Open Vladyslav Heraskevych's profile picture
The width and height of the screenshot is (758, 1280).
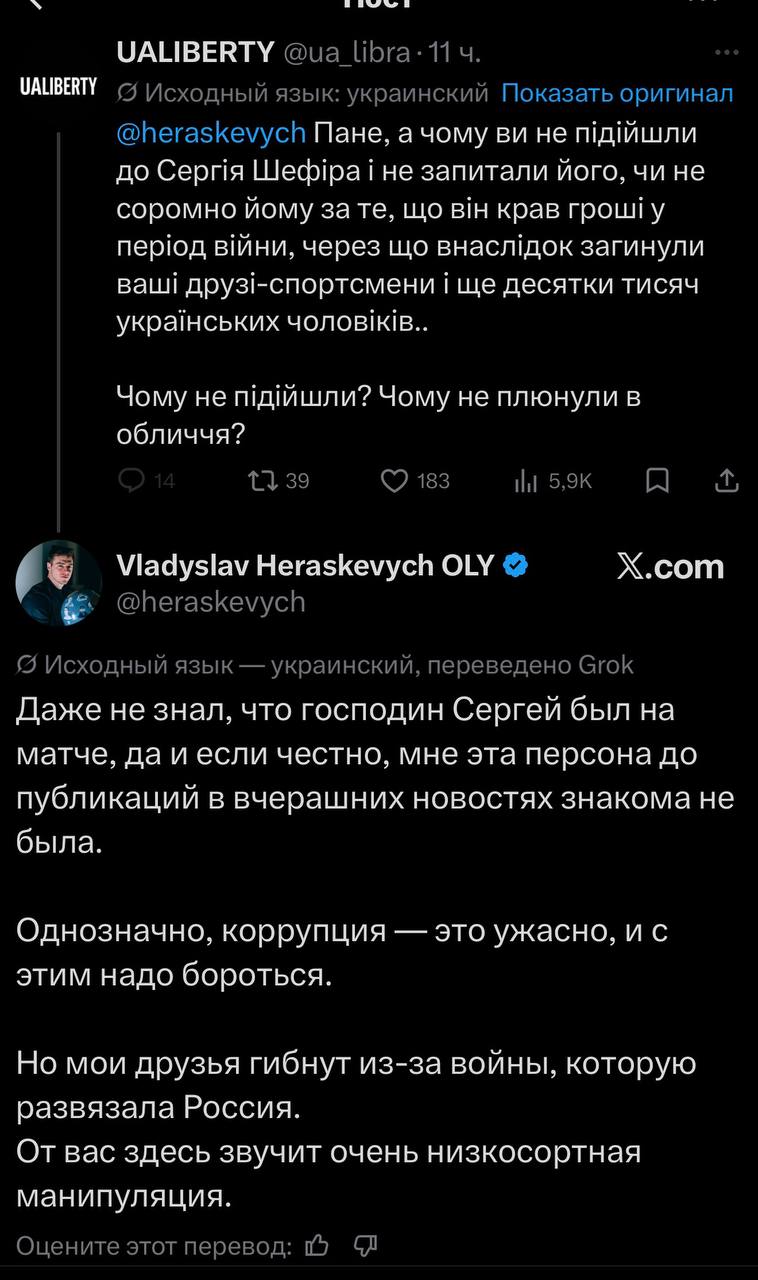(x=60, y=582)
